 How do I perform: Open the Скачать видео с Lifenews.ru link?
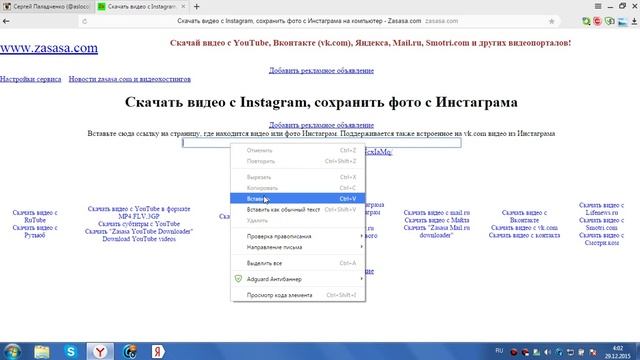coord(601,209)
